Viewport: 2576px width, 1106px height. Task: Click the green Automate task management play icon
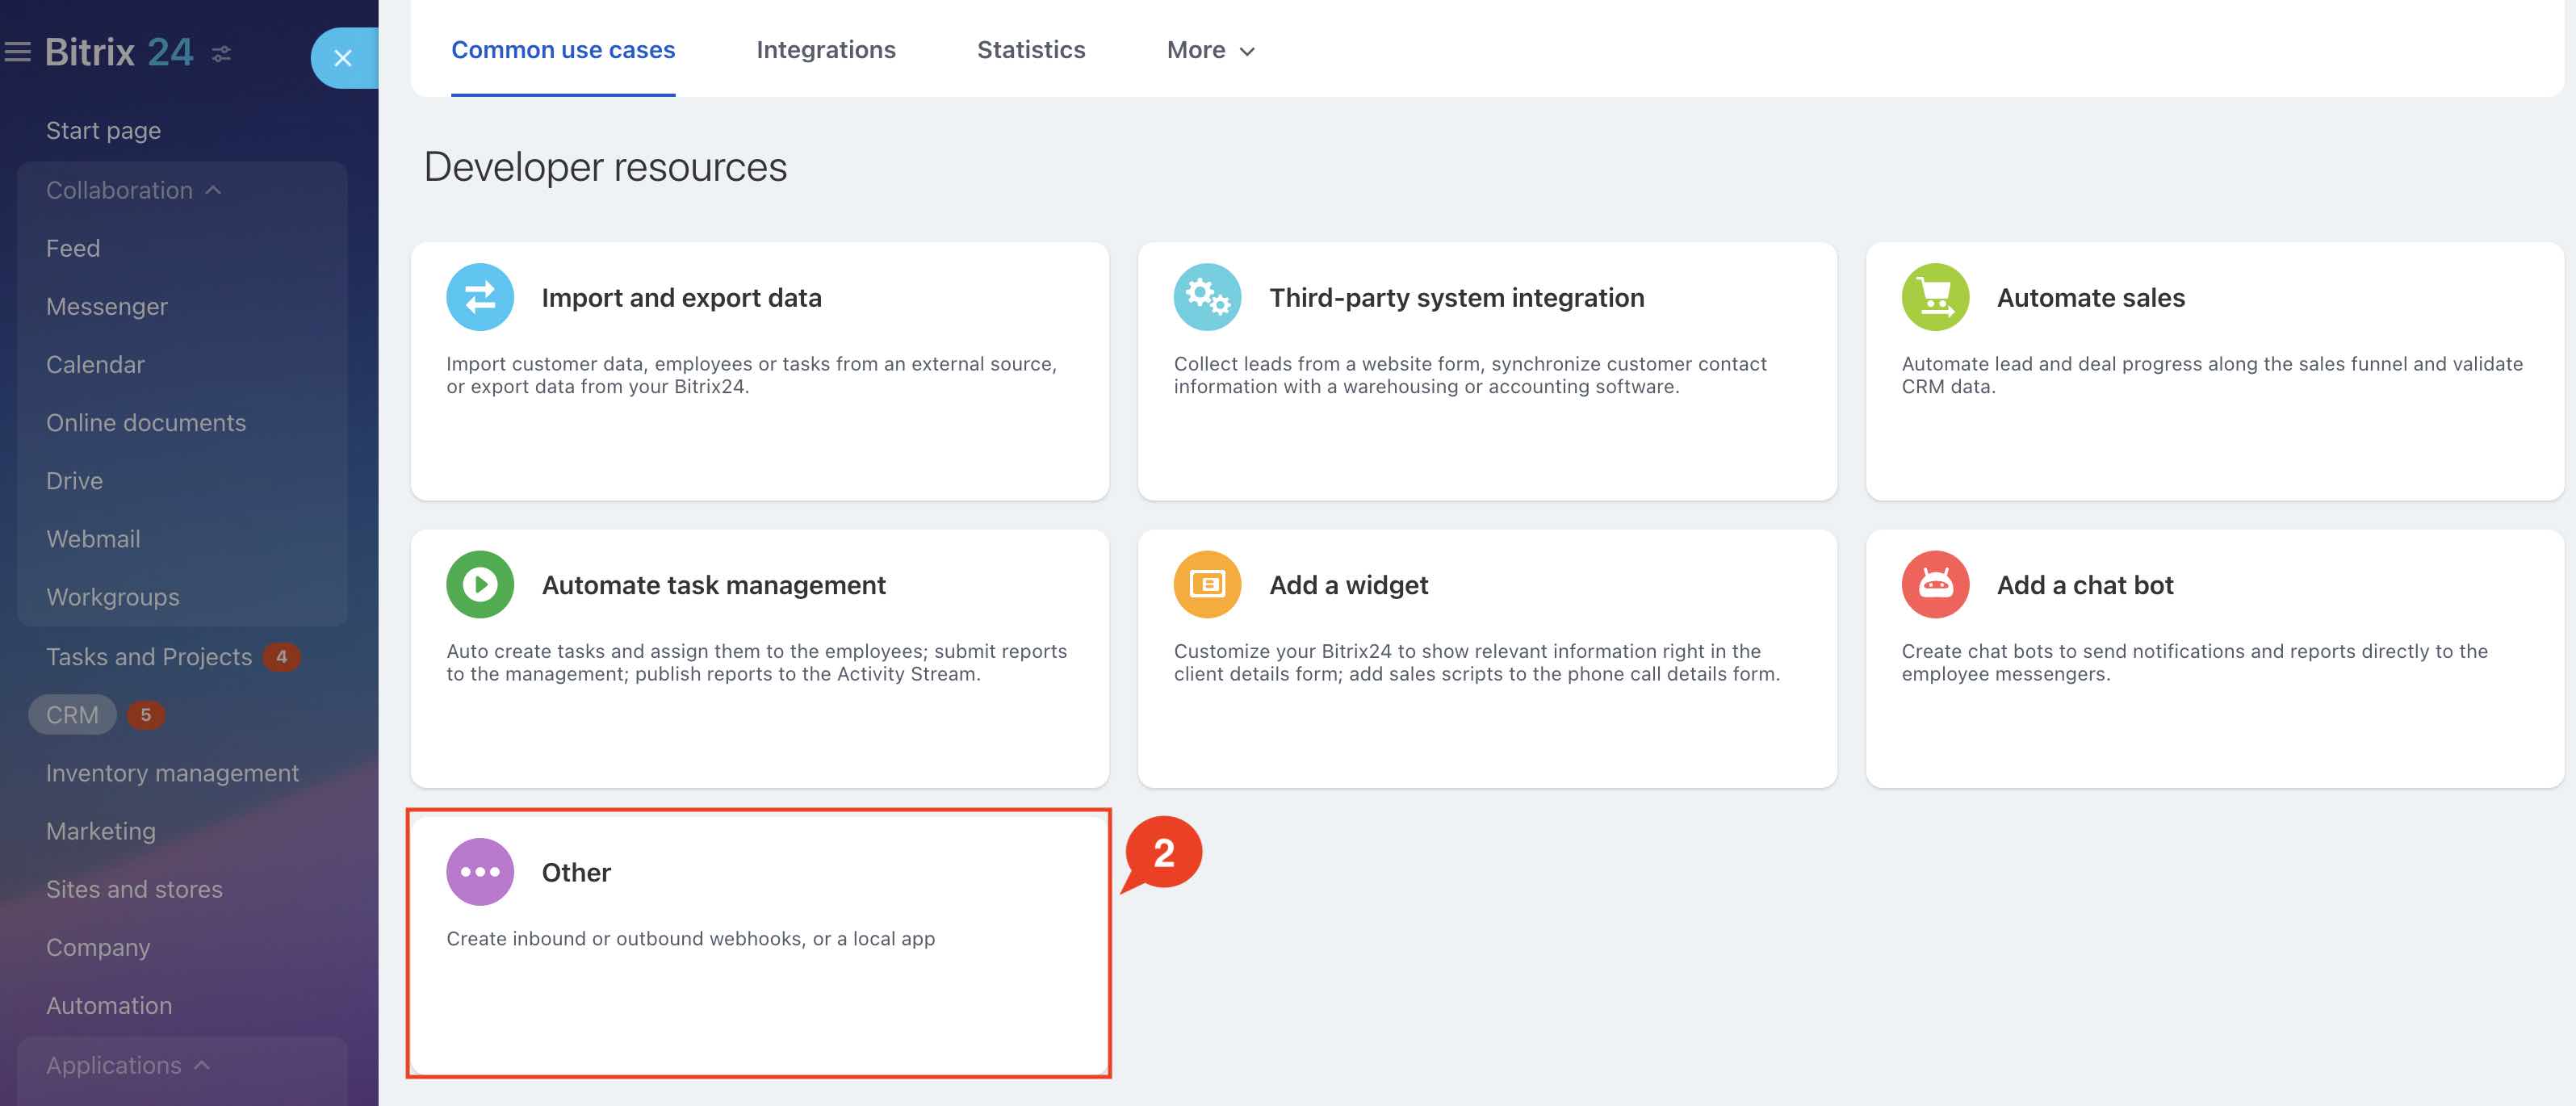[480, 584]
